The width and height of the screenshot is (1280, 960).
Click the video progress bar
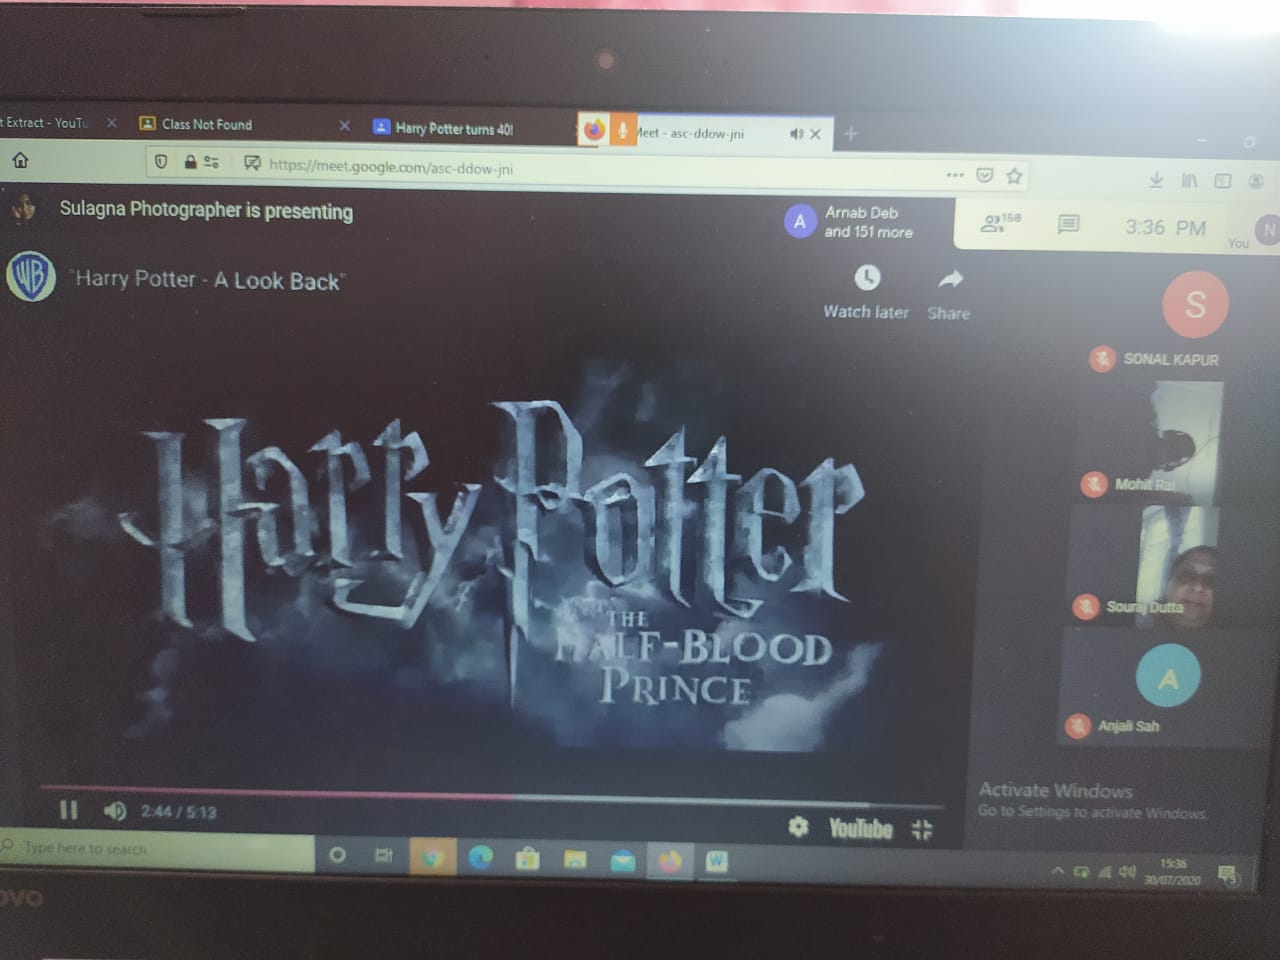click(490, 797)
